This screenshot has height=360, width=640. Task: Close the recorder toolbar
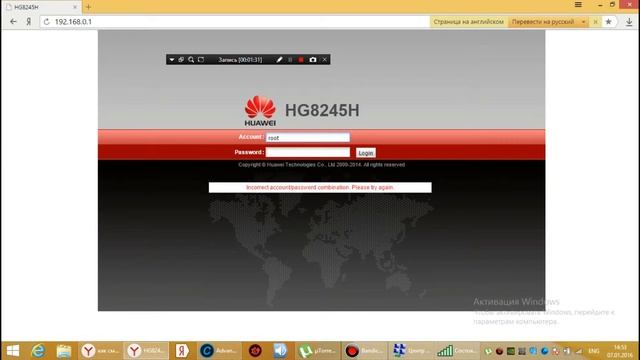click(x=324, y=60)
